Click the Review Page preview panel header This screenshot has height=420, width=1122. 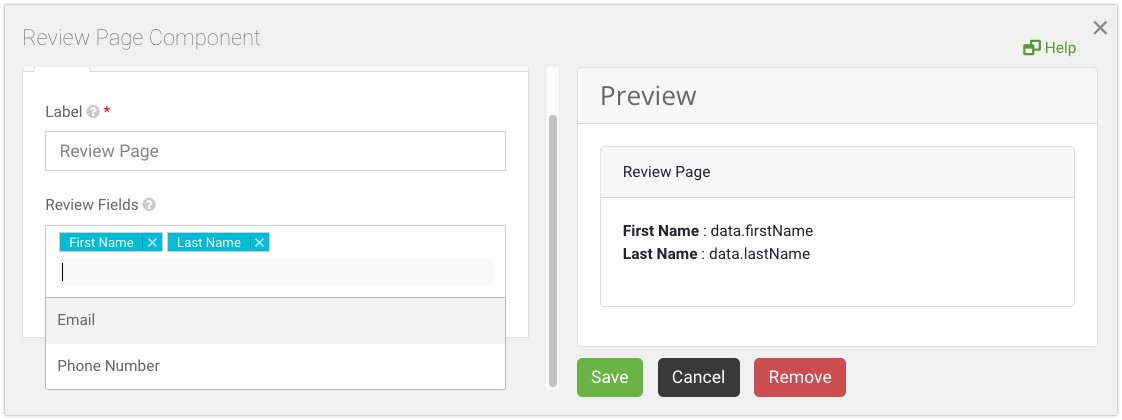(x=836, y=172)
